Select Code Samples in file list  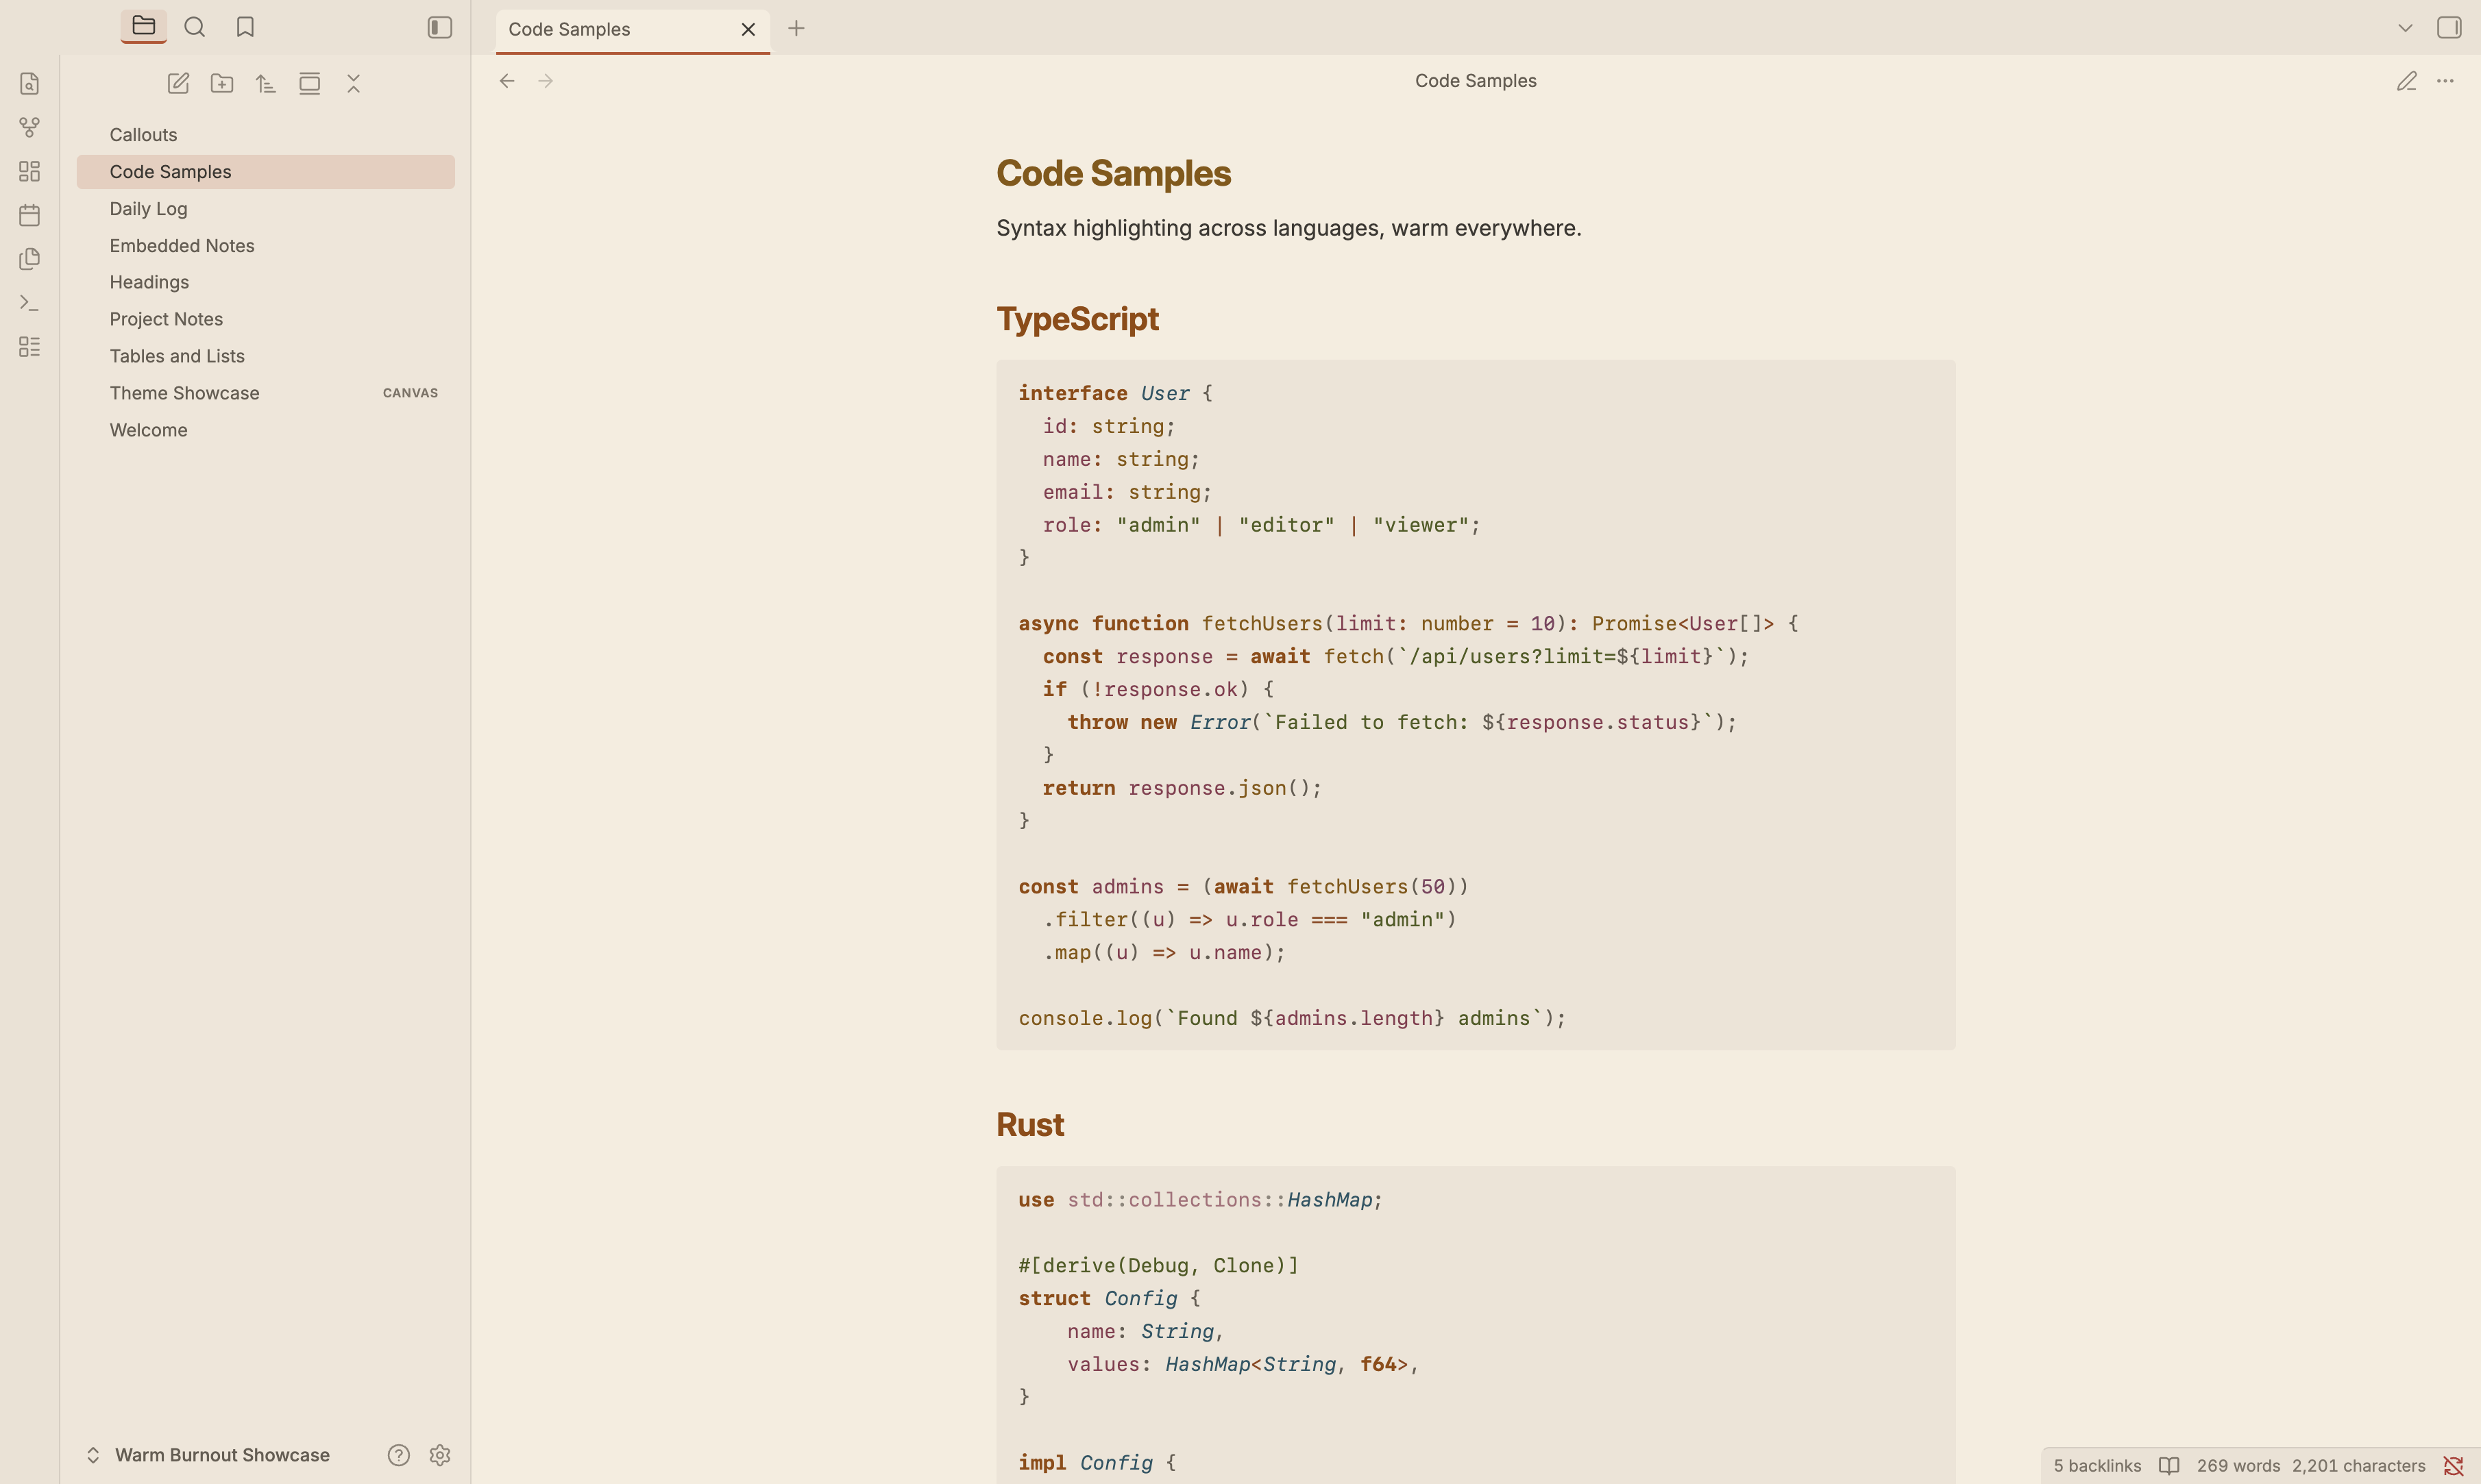pos(265,172)
